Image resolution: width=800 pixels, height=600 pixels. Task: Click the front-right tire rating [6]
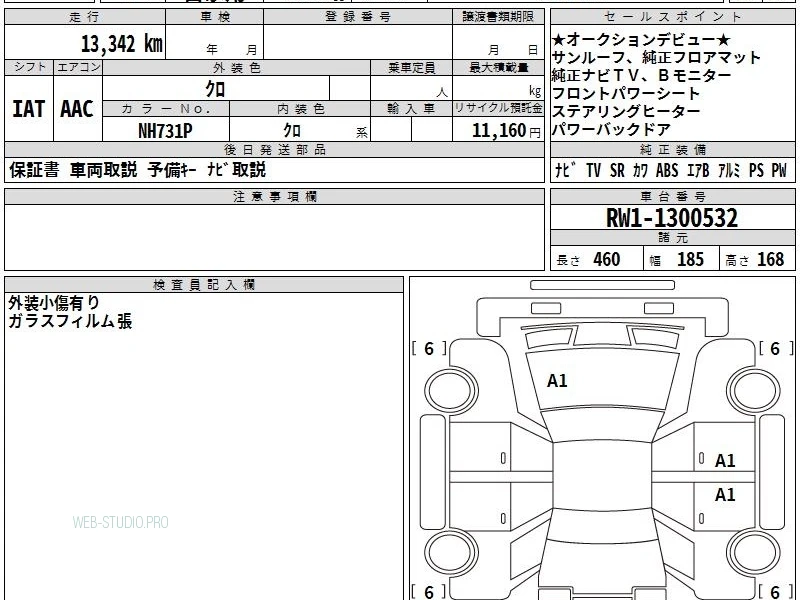pos(775,348)
